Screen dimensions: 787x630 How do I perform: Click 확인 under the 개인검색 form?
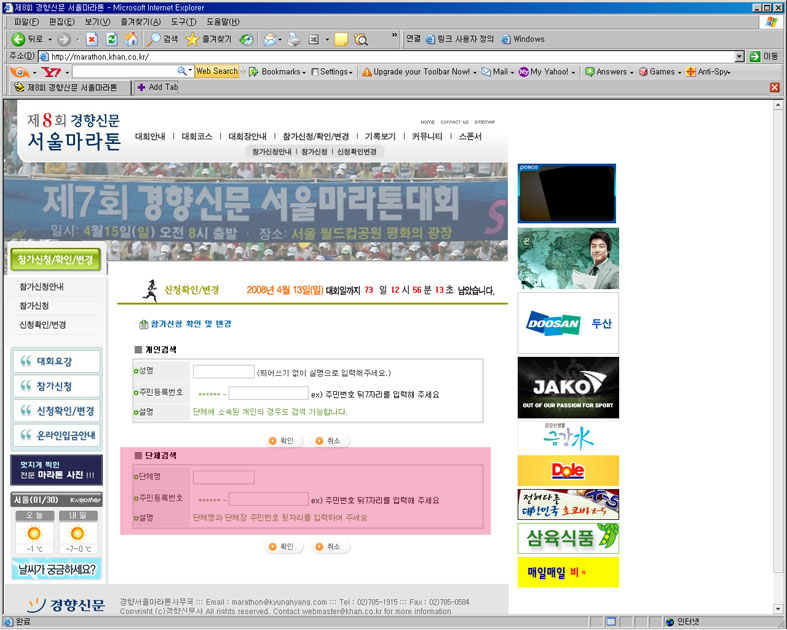tap(281, 440)
